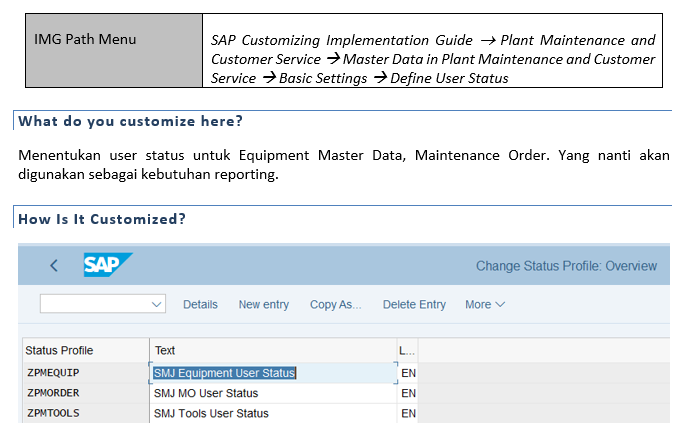Click the Change Status Profile: Overview title
Screen dimensions: 681x427
point(566,266)
